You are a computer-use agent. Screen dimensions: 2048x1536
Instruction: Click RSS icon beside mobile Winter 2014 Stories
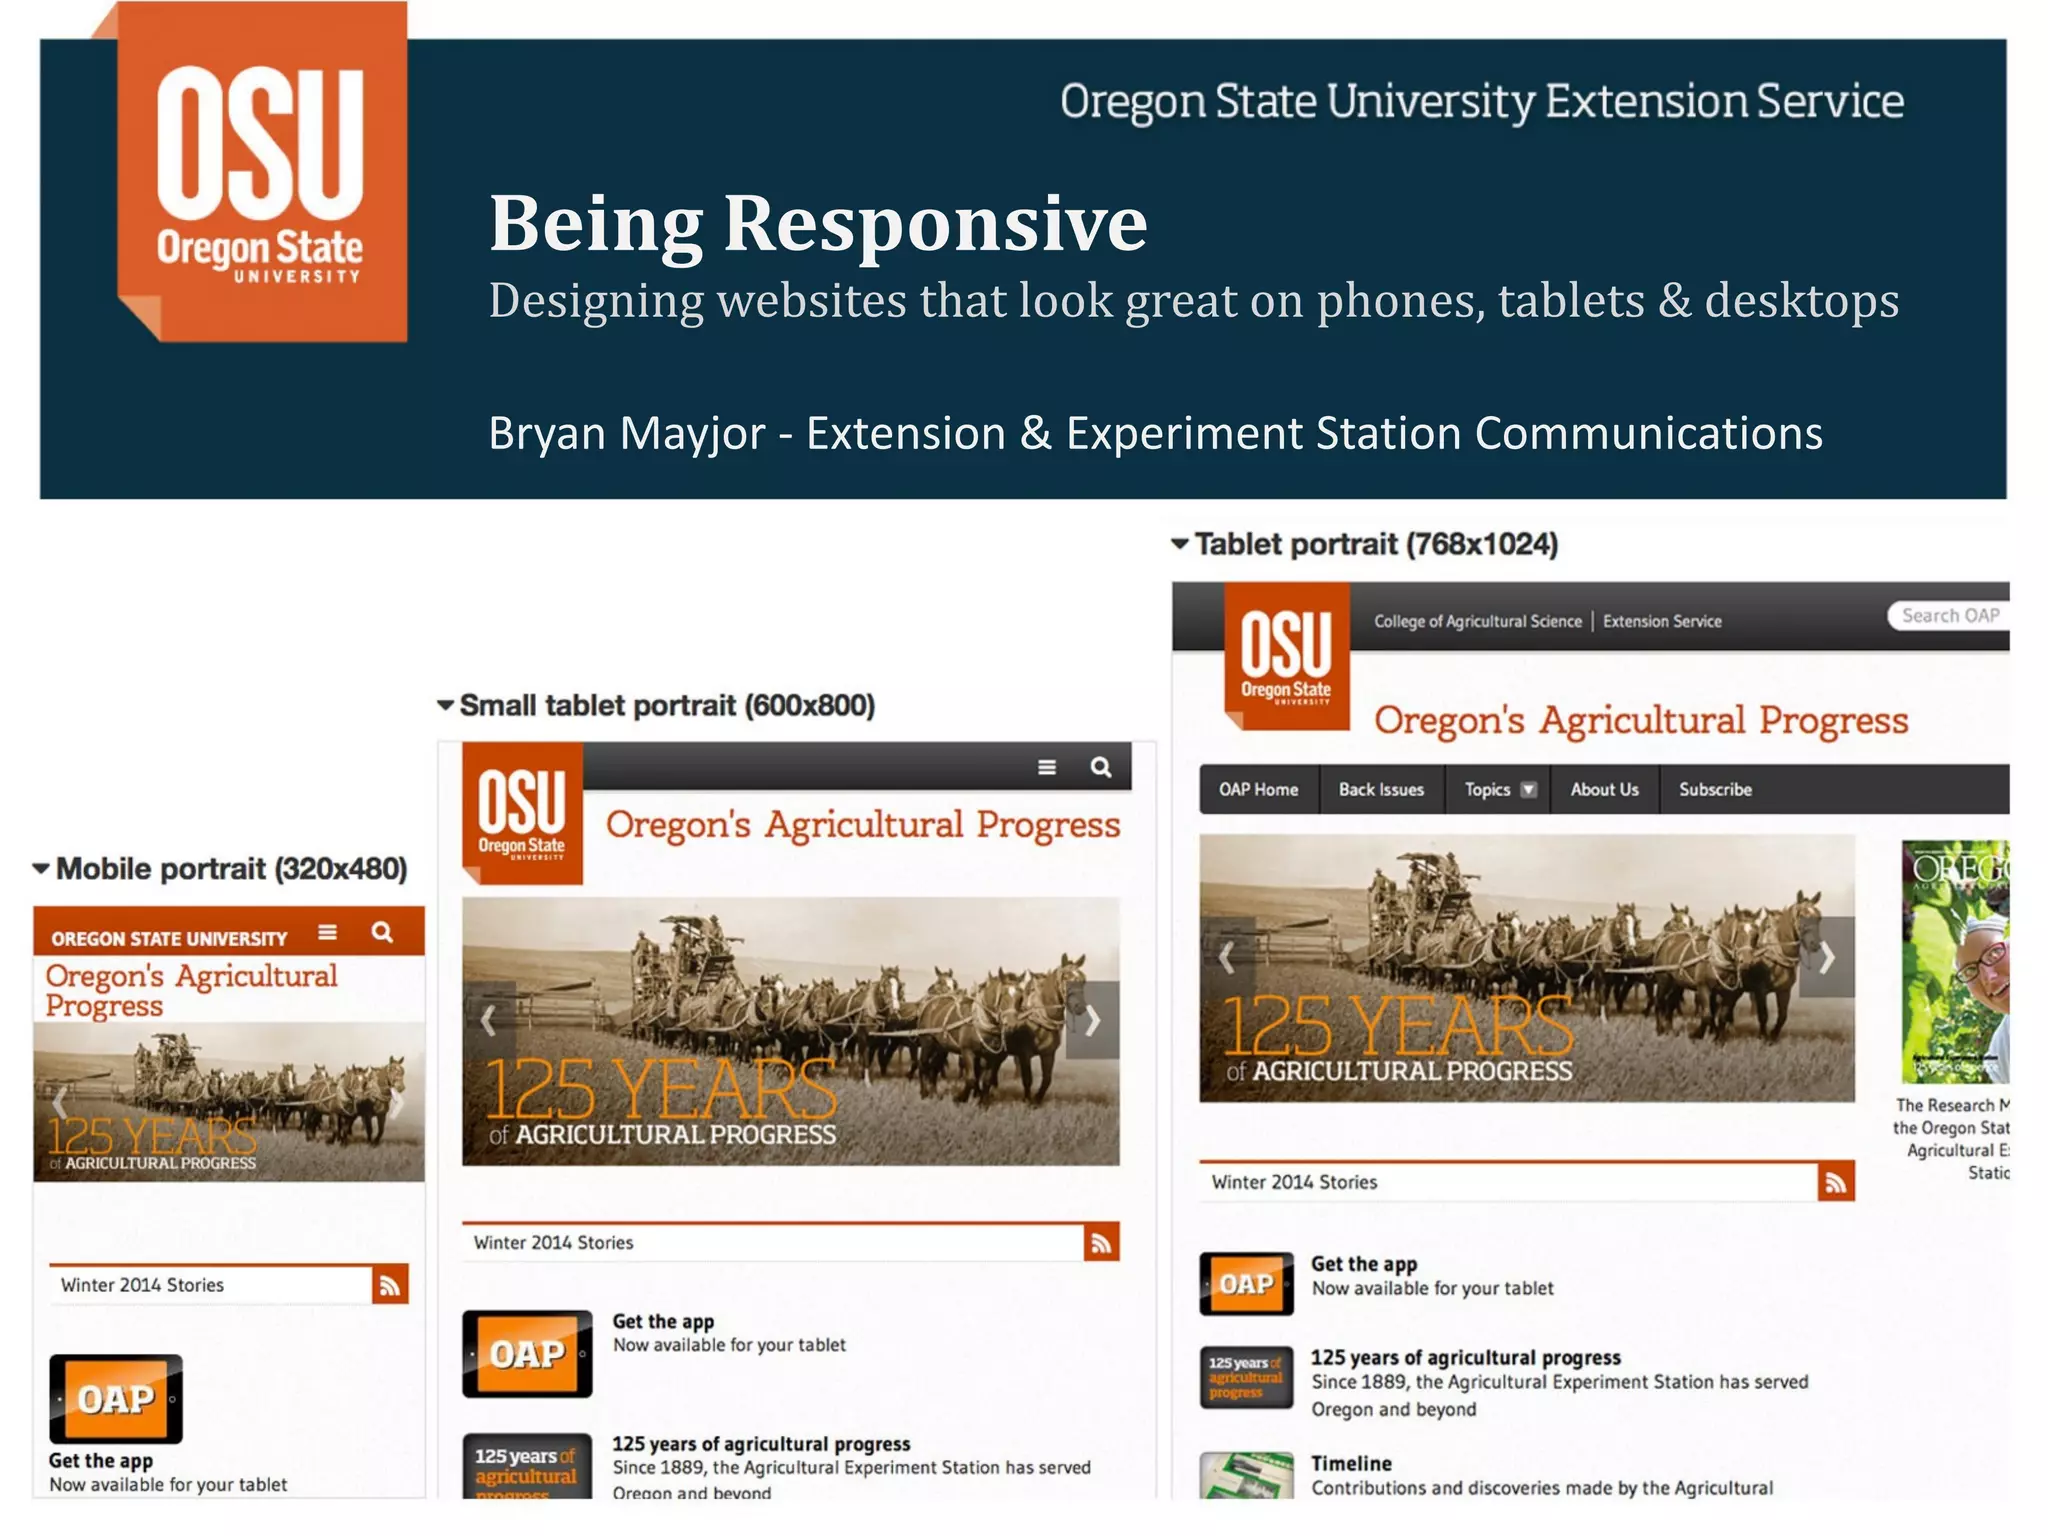390,1286
